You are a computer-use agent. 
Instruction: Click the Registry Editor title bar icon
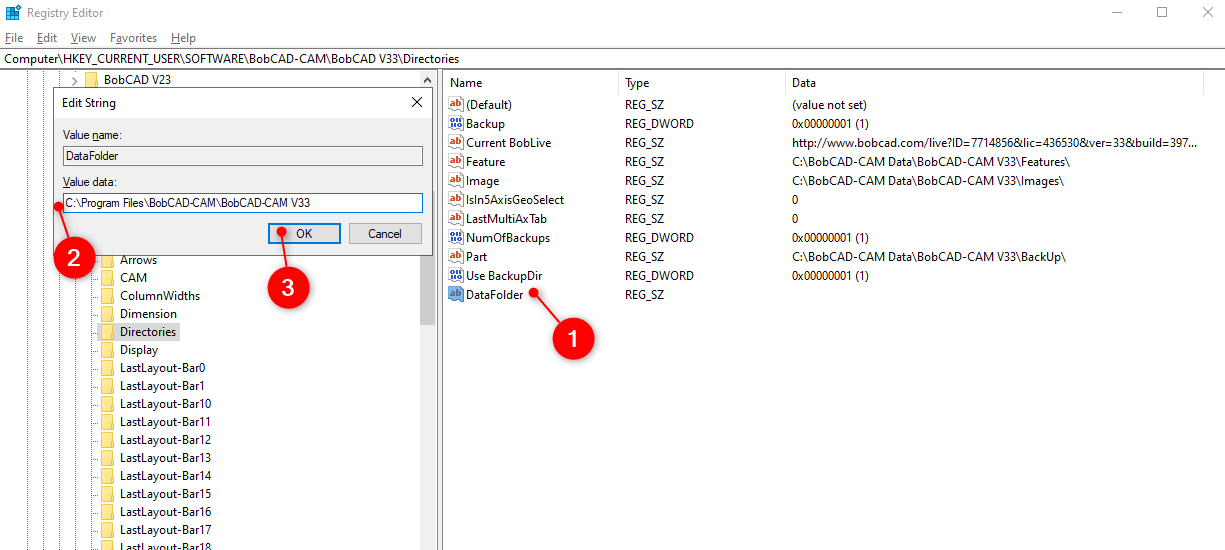tap(13, 12)
